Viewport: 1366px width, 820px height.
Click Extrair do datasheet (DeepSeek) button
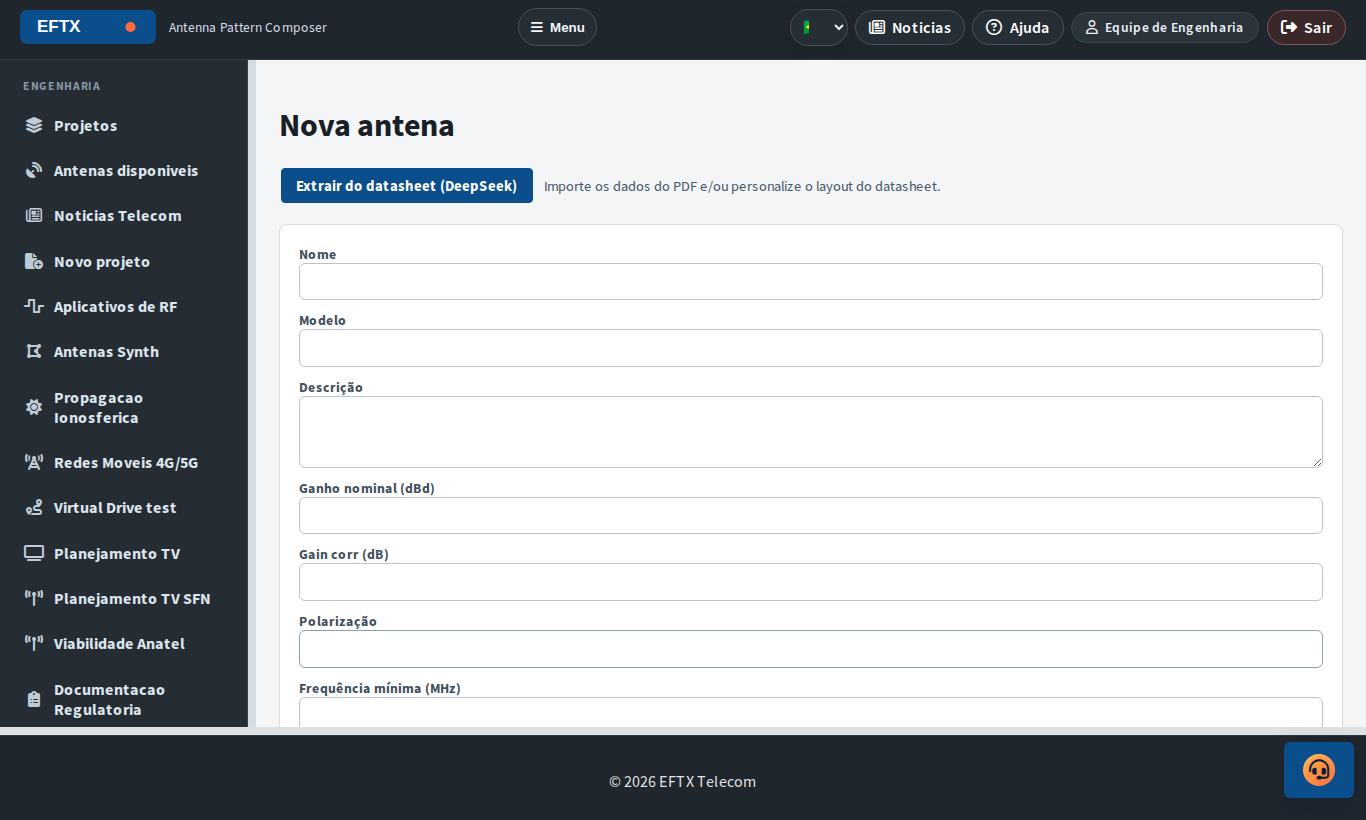407,186
